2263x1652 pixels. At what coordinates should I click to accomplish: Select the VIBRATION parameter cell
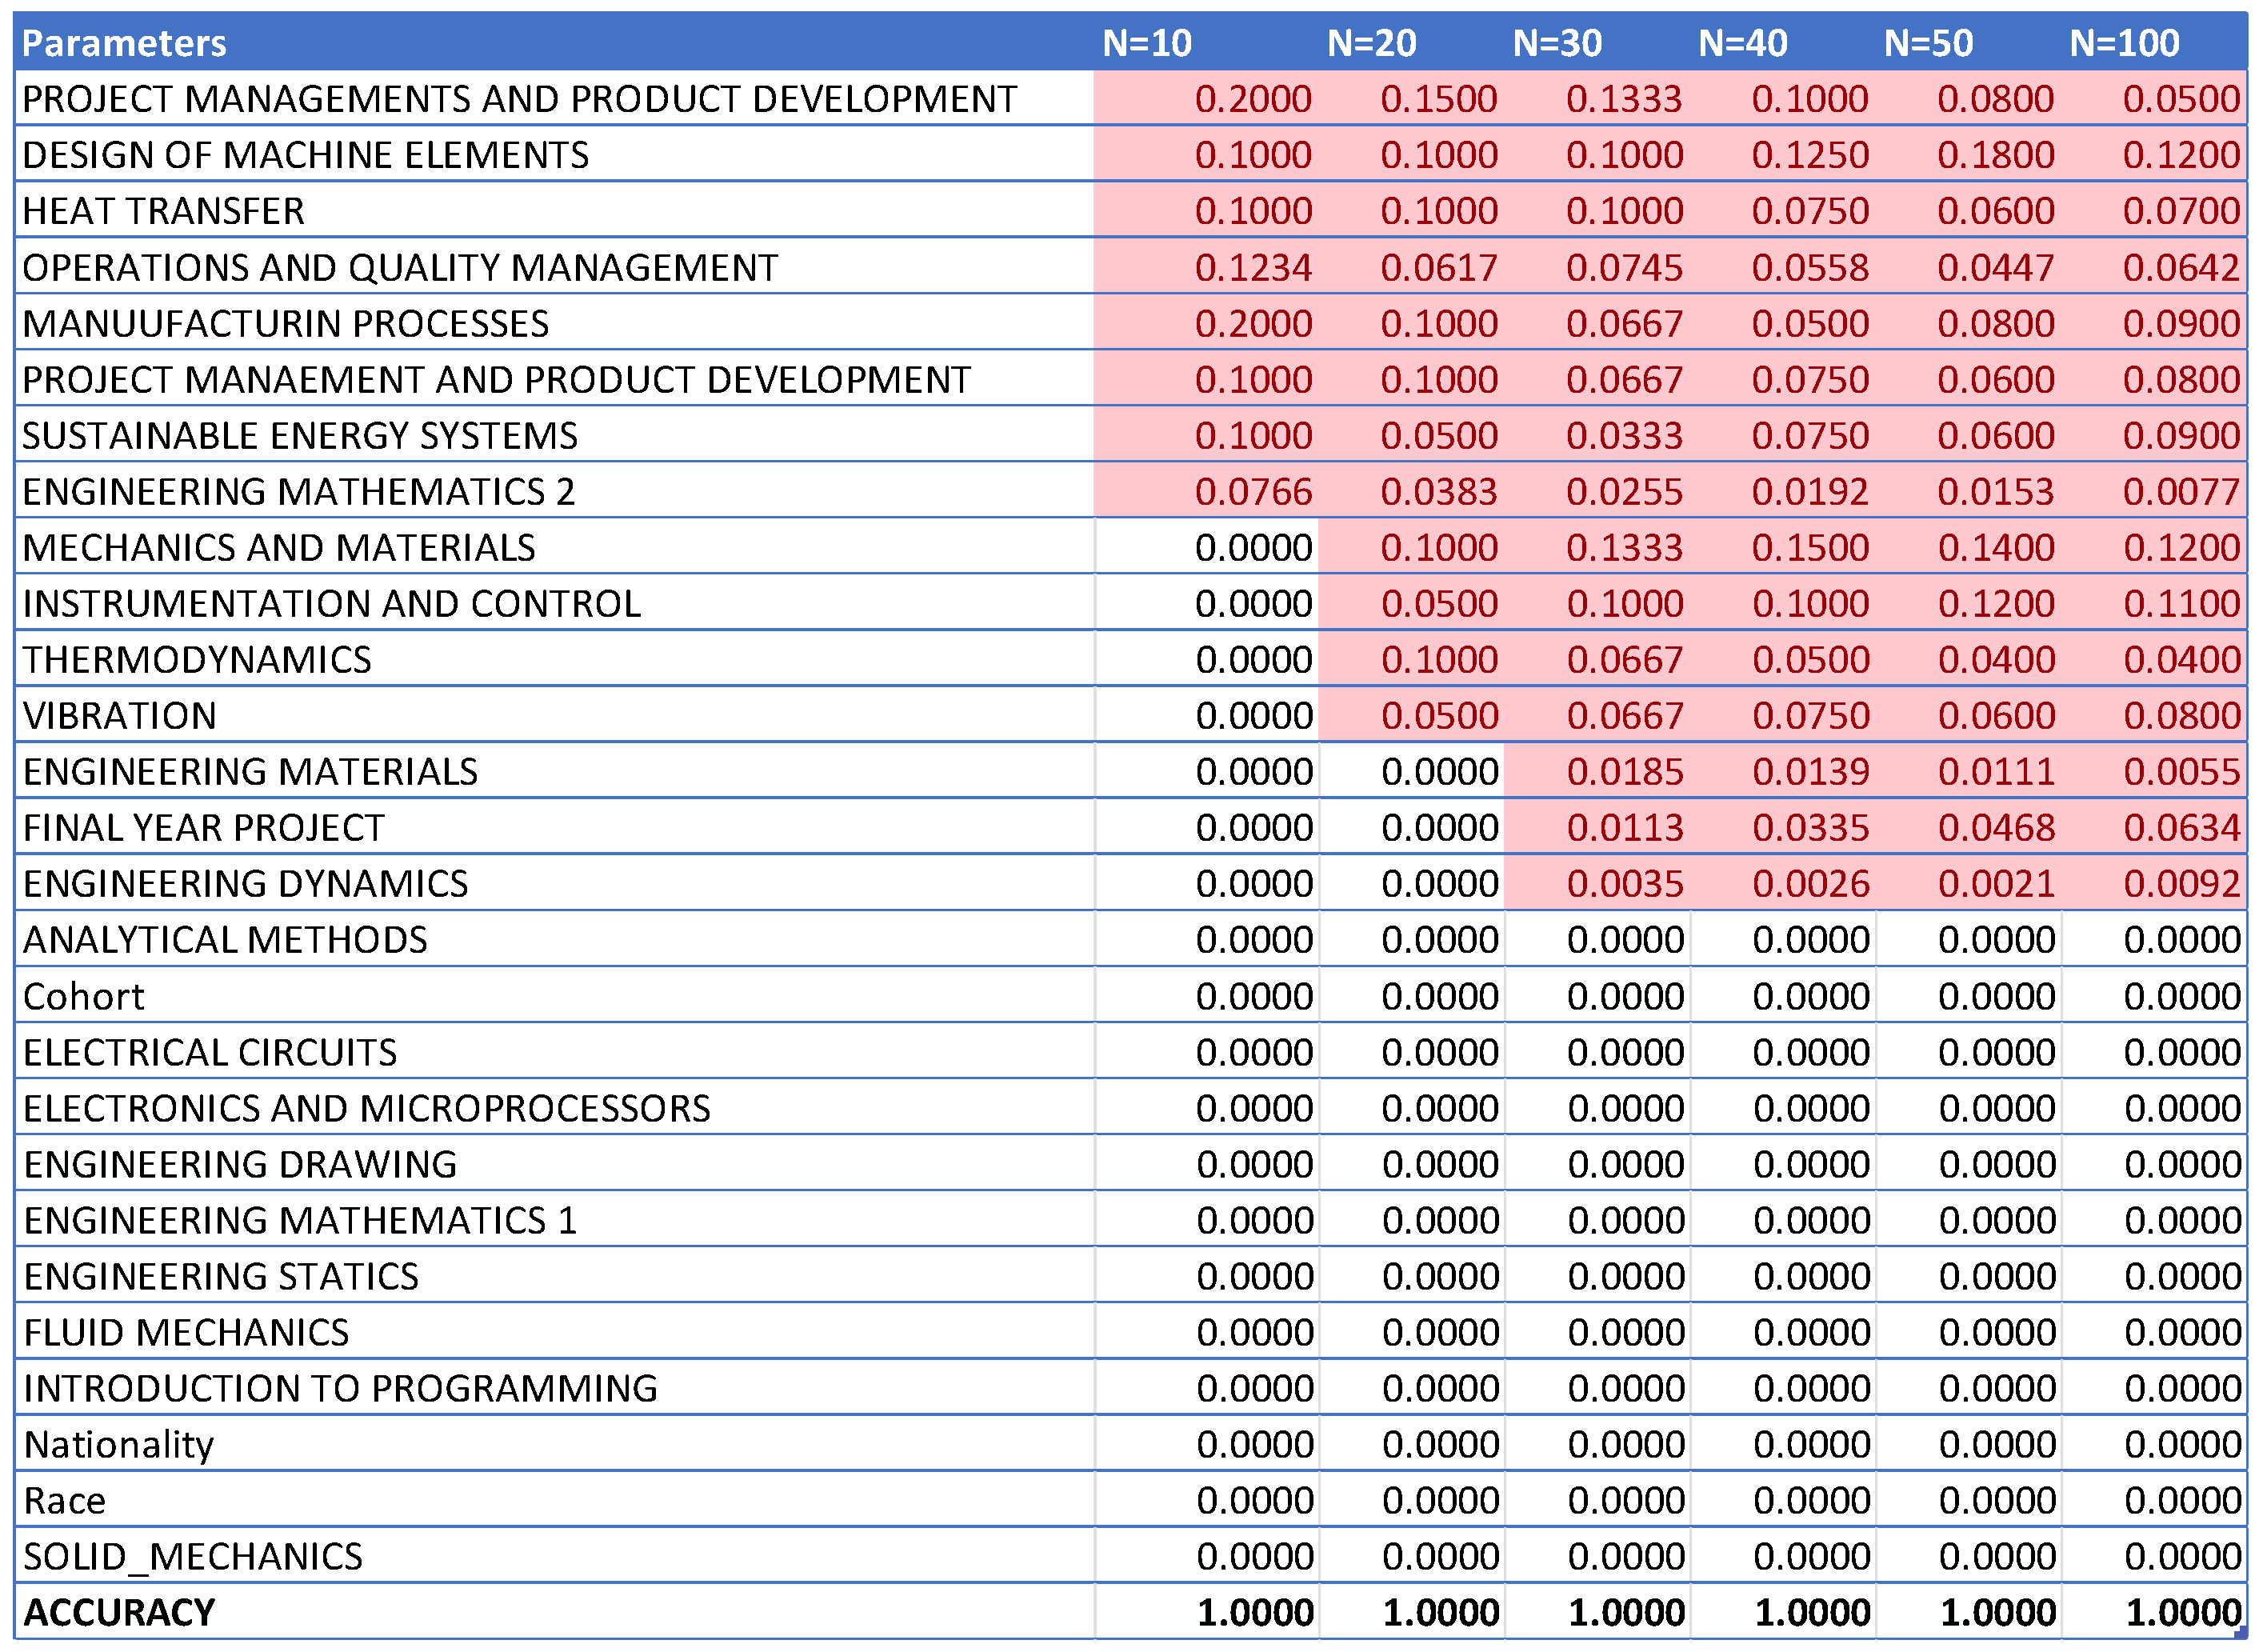point(119,716)
